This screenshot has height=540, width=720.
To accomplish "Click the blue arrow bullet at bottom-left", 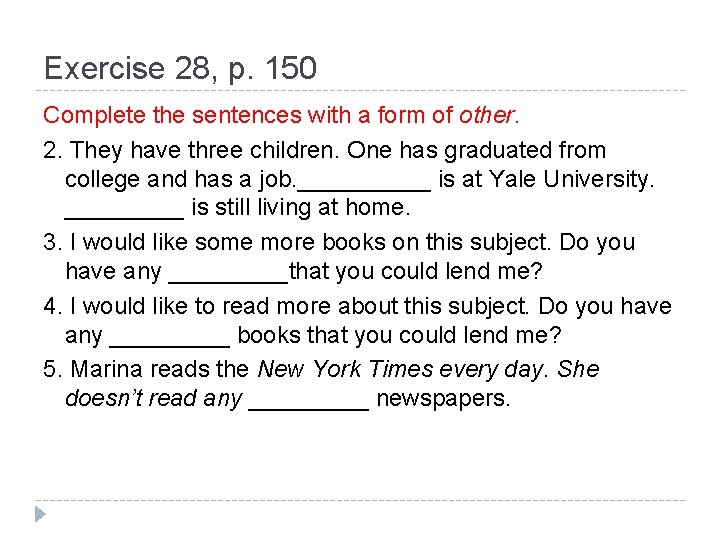I will [39, 515].
